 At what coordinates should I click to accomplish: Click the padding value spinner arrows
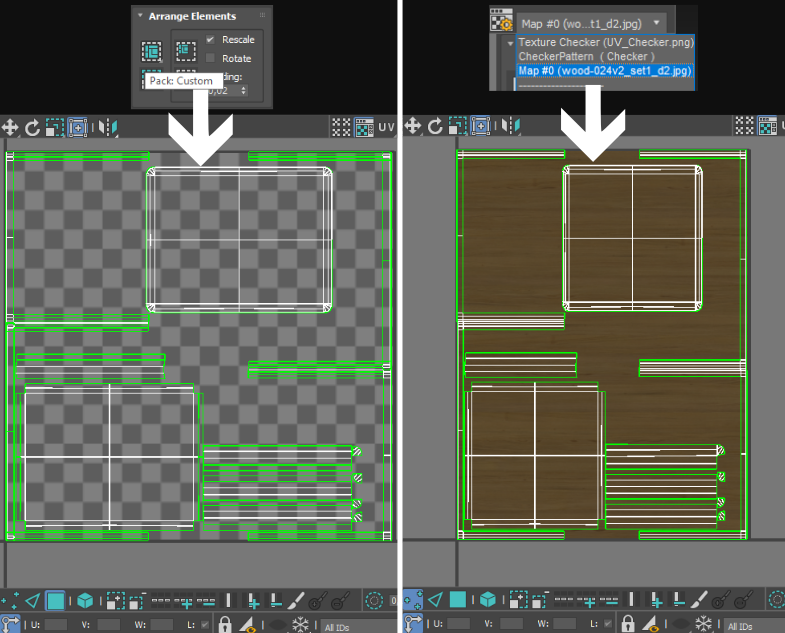pos(243,91)
